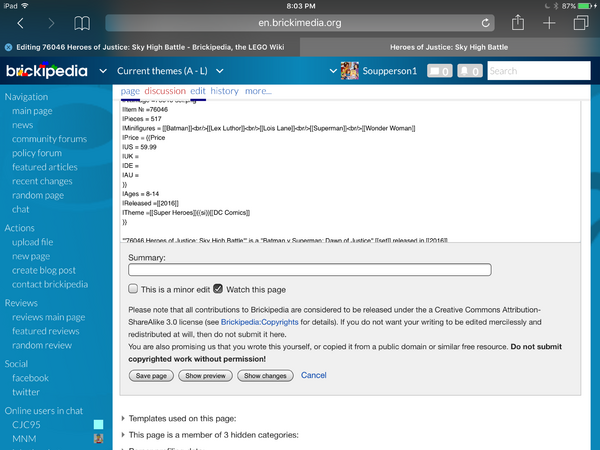The width and height of the screenshot is (600, 450).
Task: Tap the Wi-Fi indicator in status bar
Action: (x=24, y=6)
